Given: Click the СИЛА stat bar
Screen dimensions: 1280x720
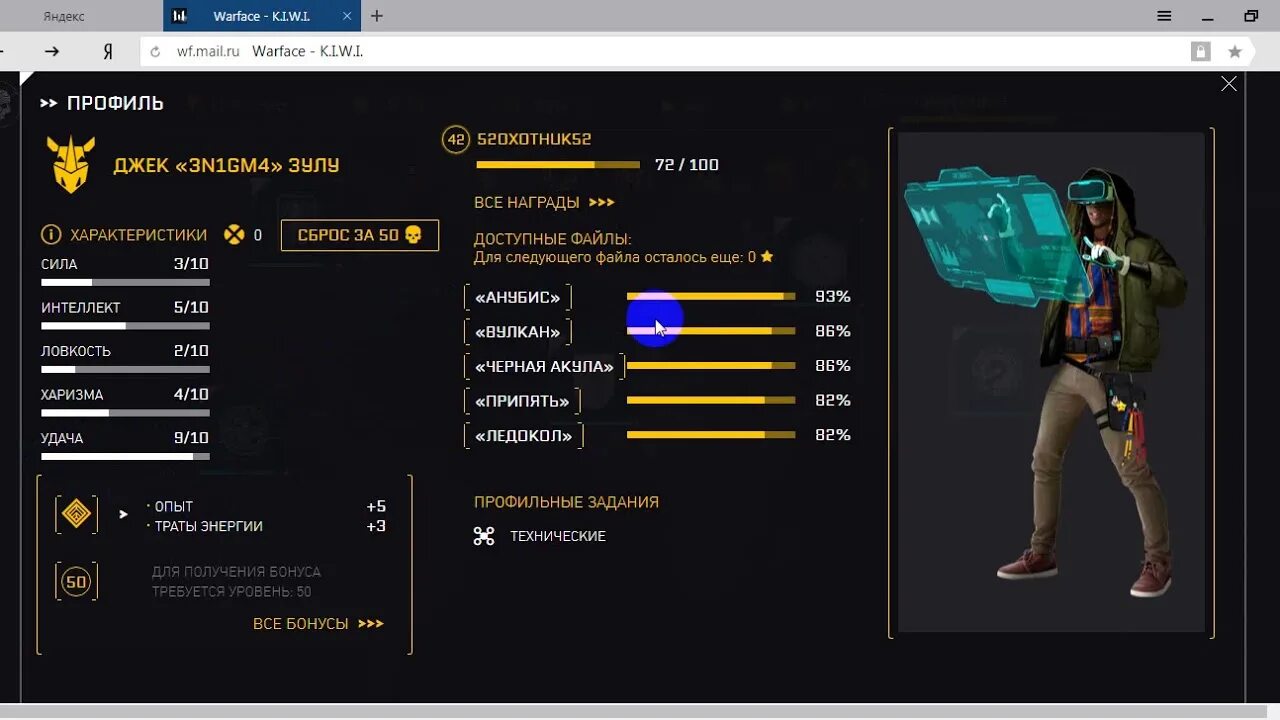Looking at the screenshot, I should [x=125, y=283].
